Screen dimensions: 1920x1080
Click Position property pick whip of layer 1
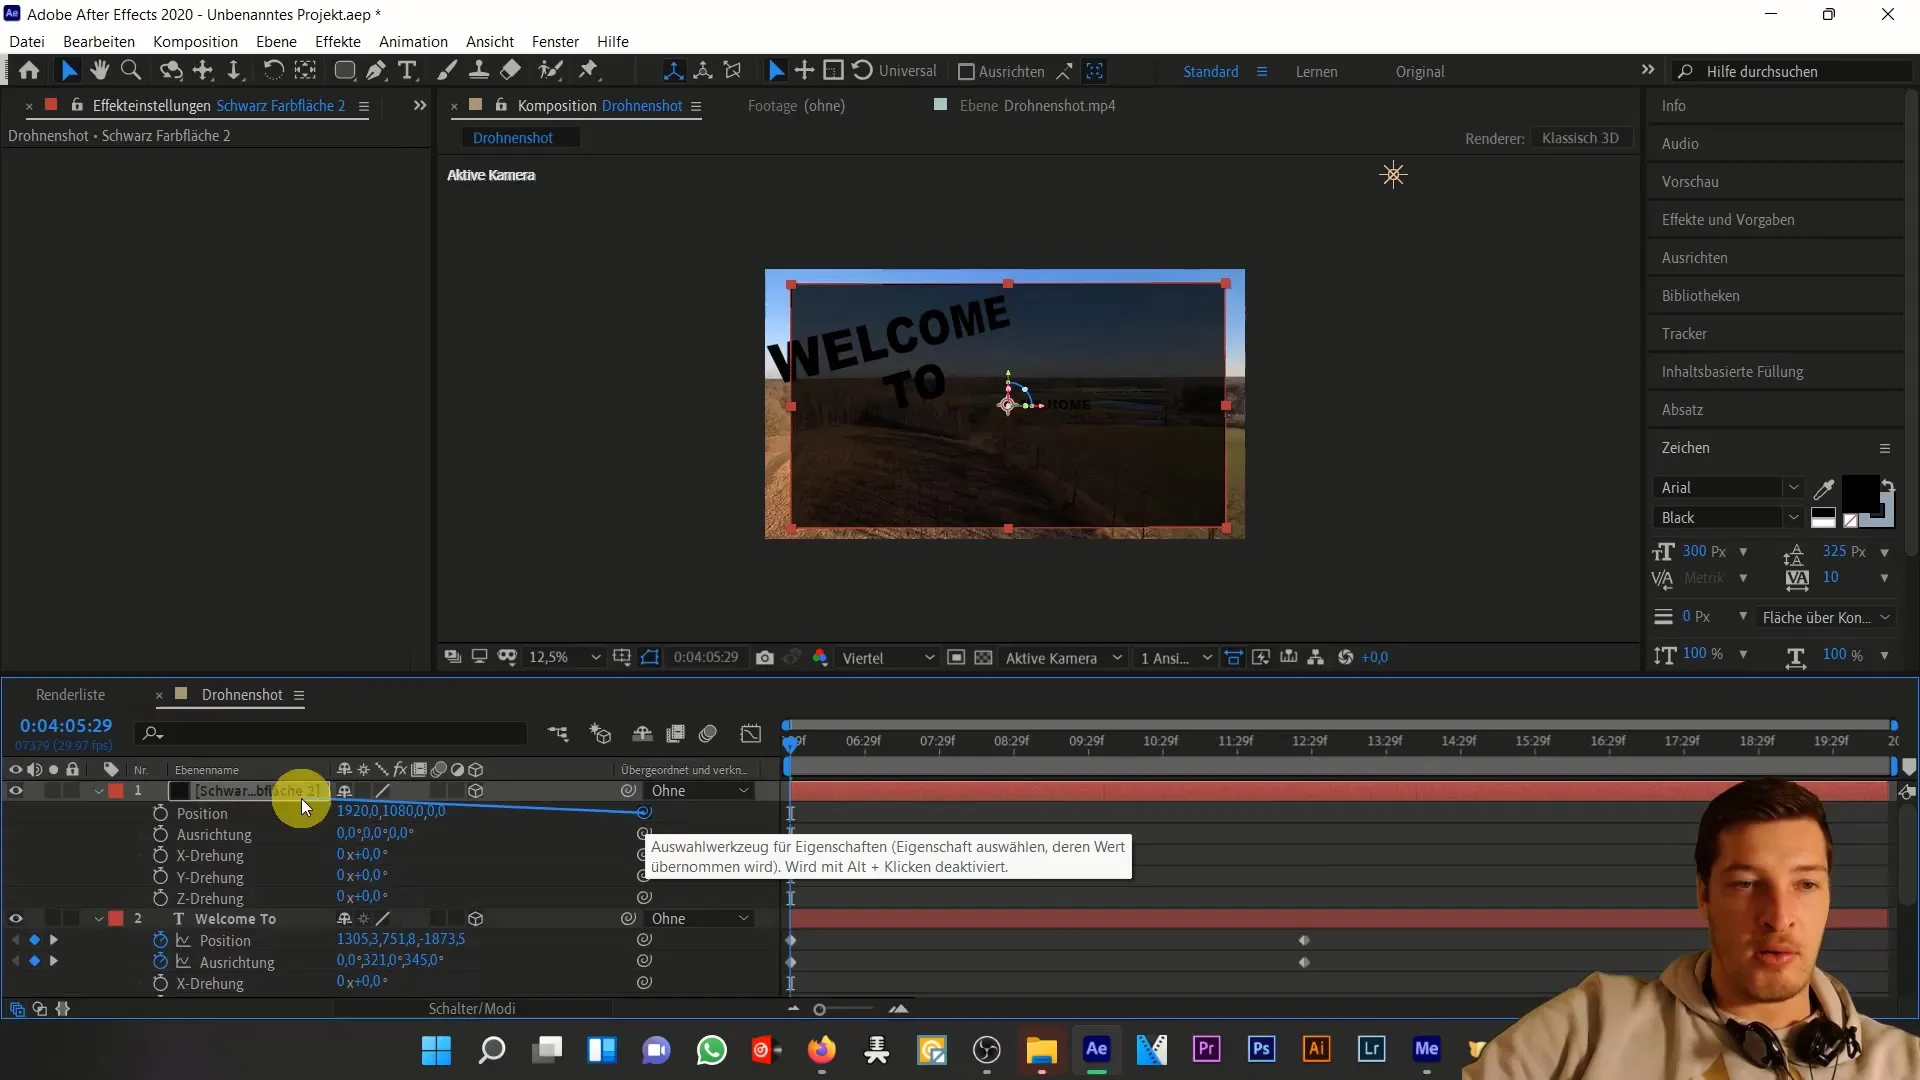(x=644, y=812)
